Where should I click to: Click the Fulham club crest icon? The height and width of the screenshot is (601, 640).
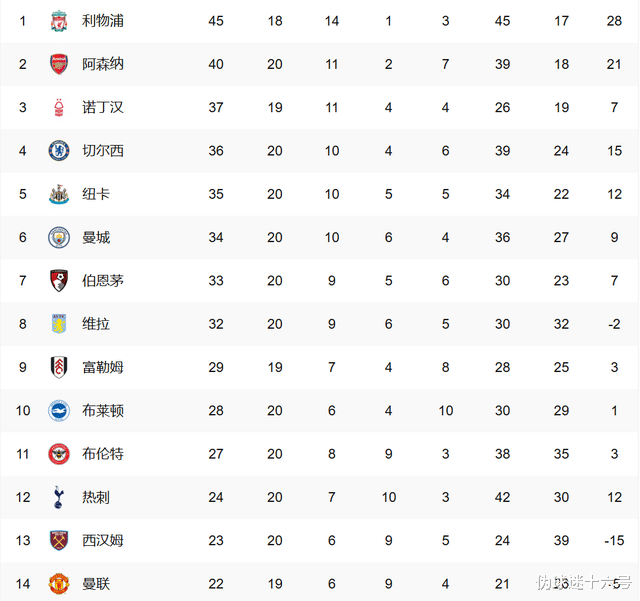click(59, 367)
